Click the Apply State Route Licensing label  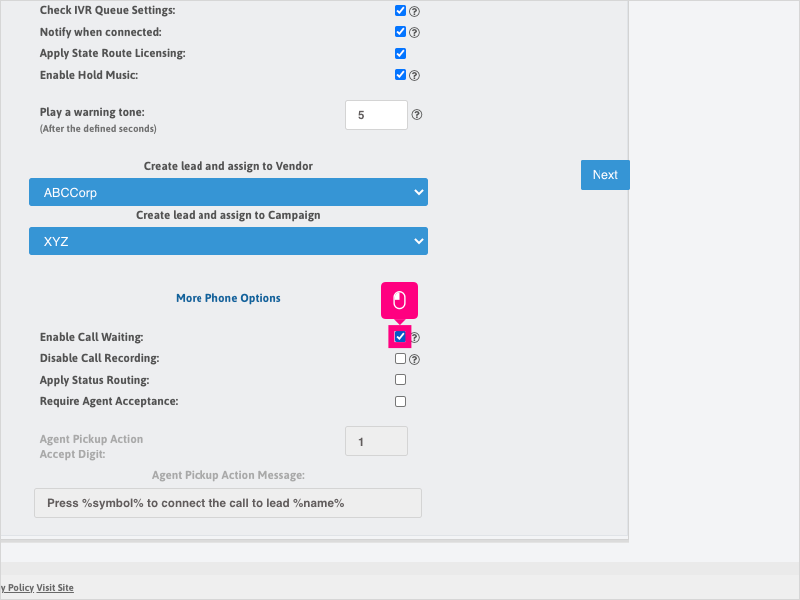[113, 54]
